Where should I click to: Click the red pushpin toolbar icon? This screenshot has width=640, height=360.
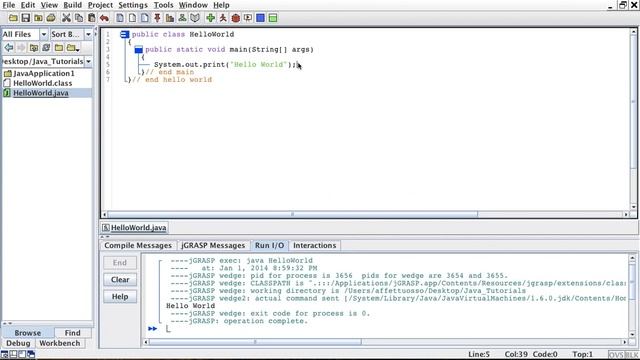pos(157,18)
